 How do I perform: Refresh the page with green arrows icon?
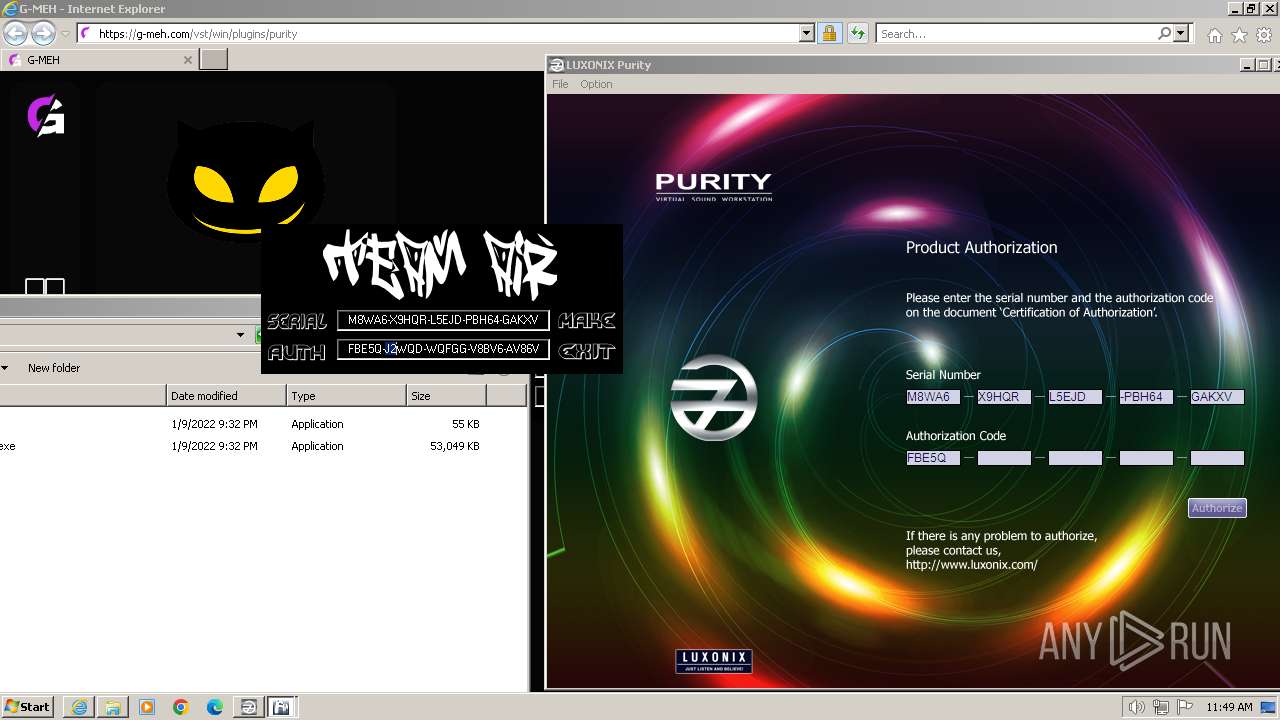pyautogui.click(x=857, y=33)
